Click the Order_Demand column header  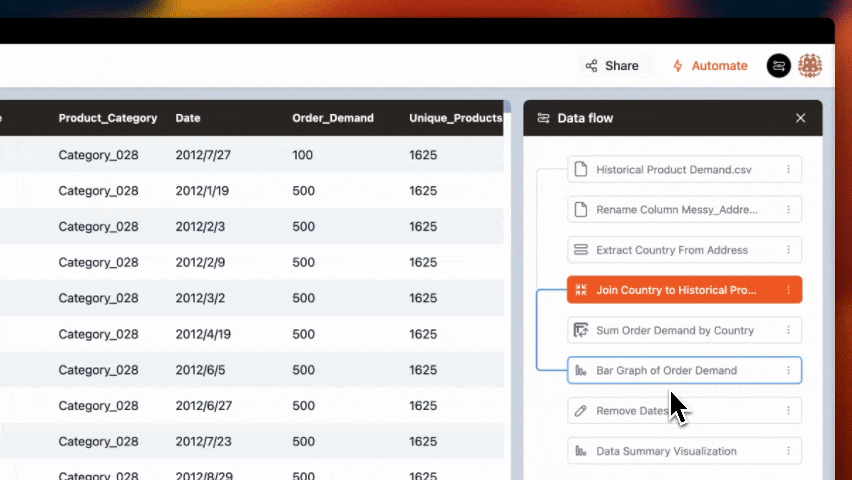pyautogui.click(x=332, y=118)
